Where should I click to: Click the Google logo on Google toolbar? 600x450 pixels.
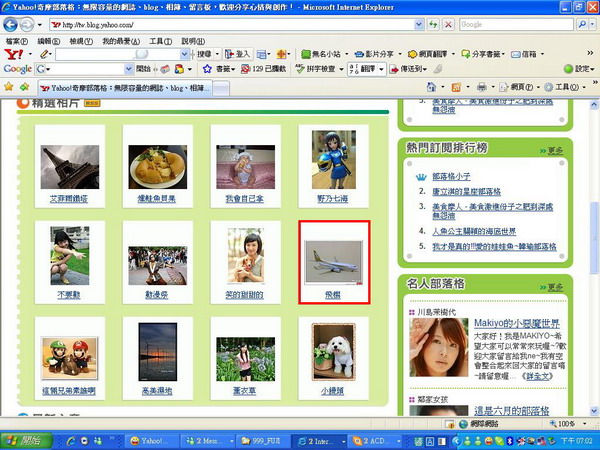[x=18, y=69]
